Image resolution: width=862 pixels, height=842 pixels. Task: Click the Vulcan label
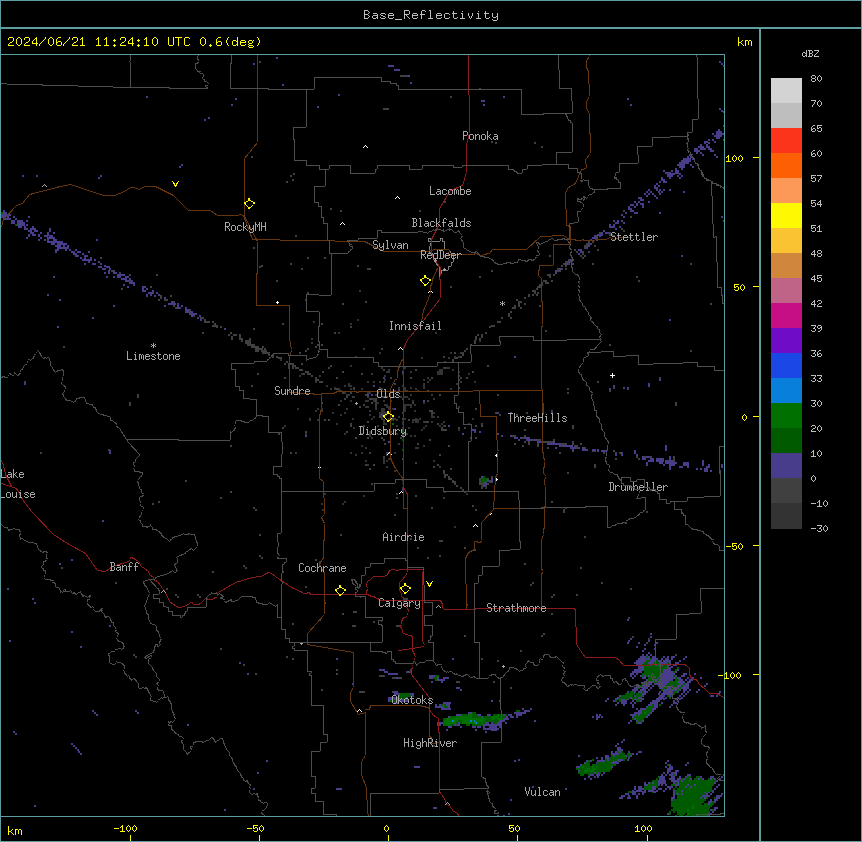pyautogui.click(x=542, y=792)
